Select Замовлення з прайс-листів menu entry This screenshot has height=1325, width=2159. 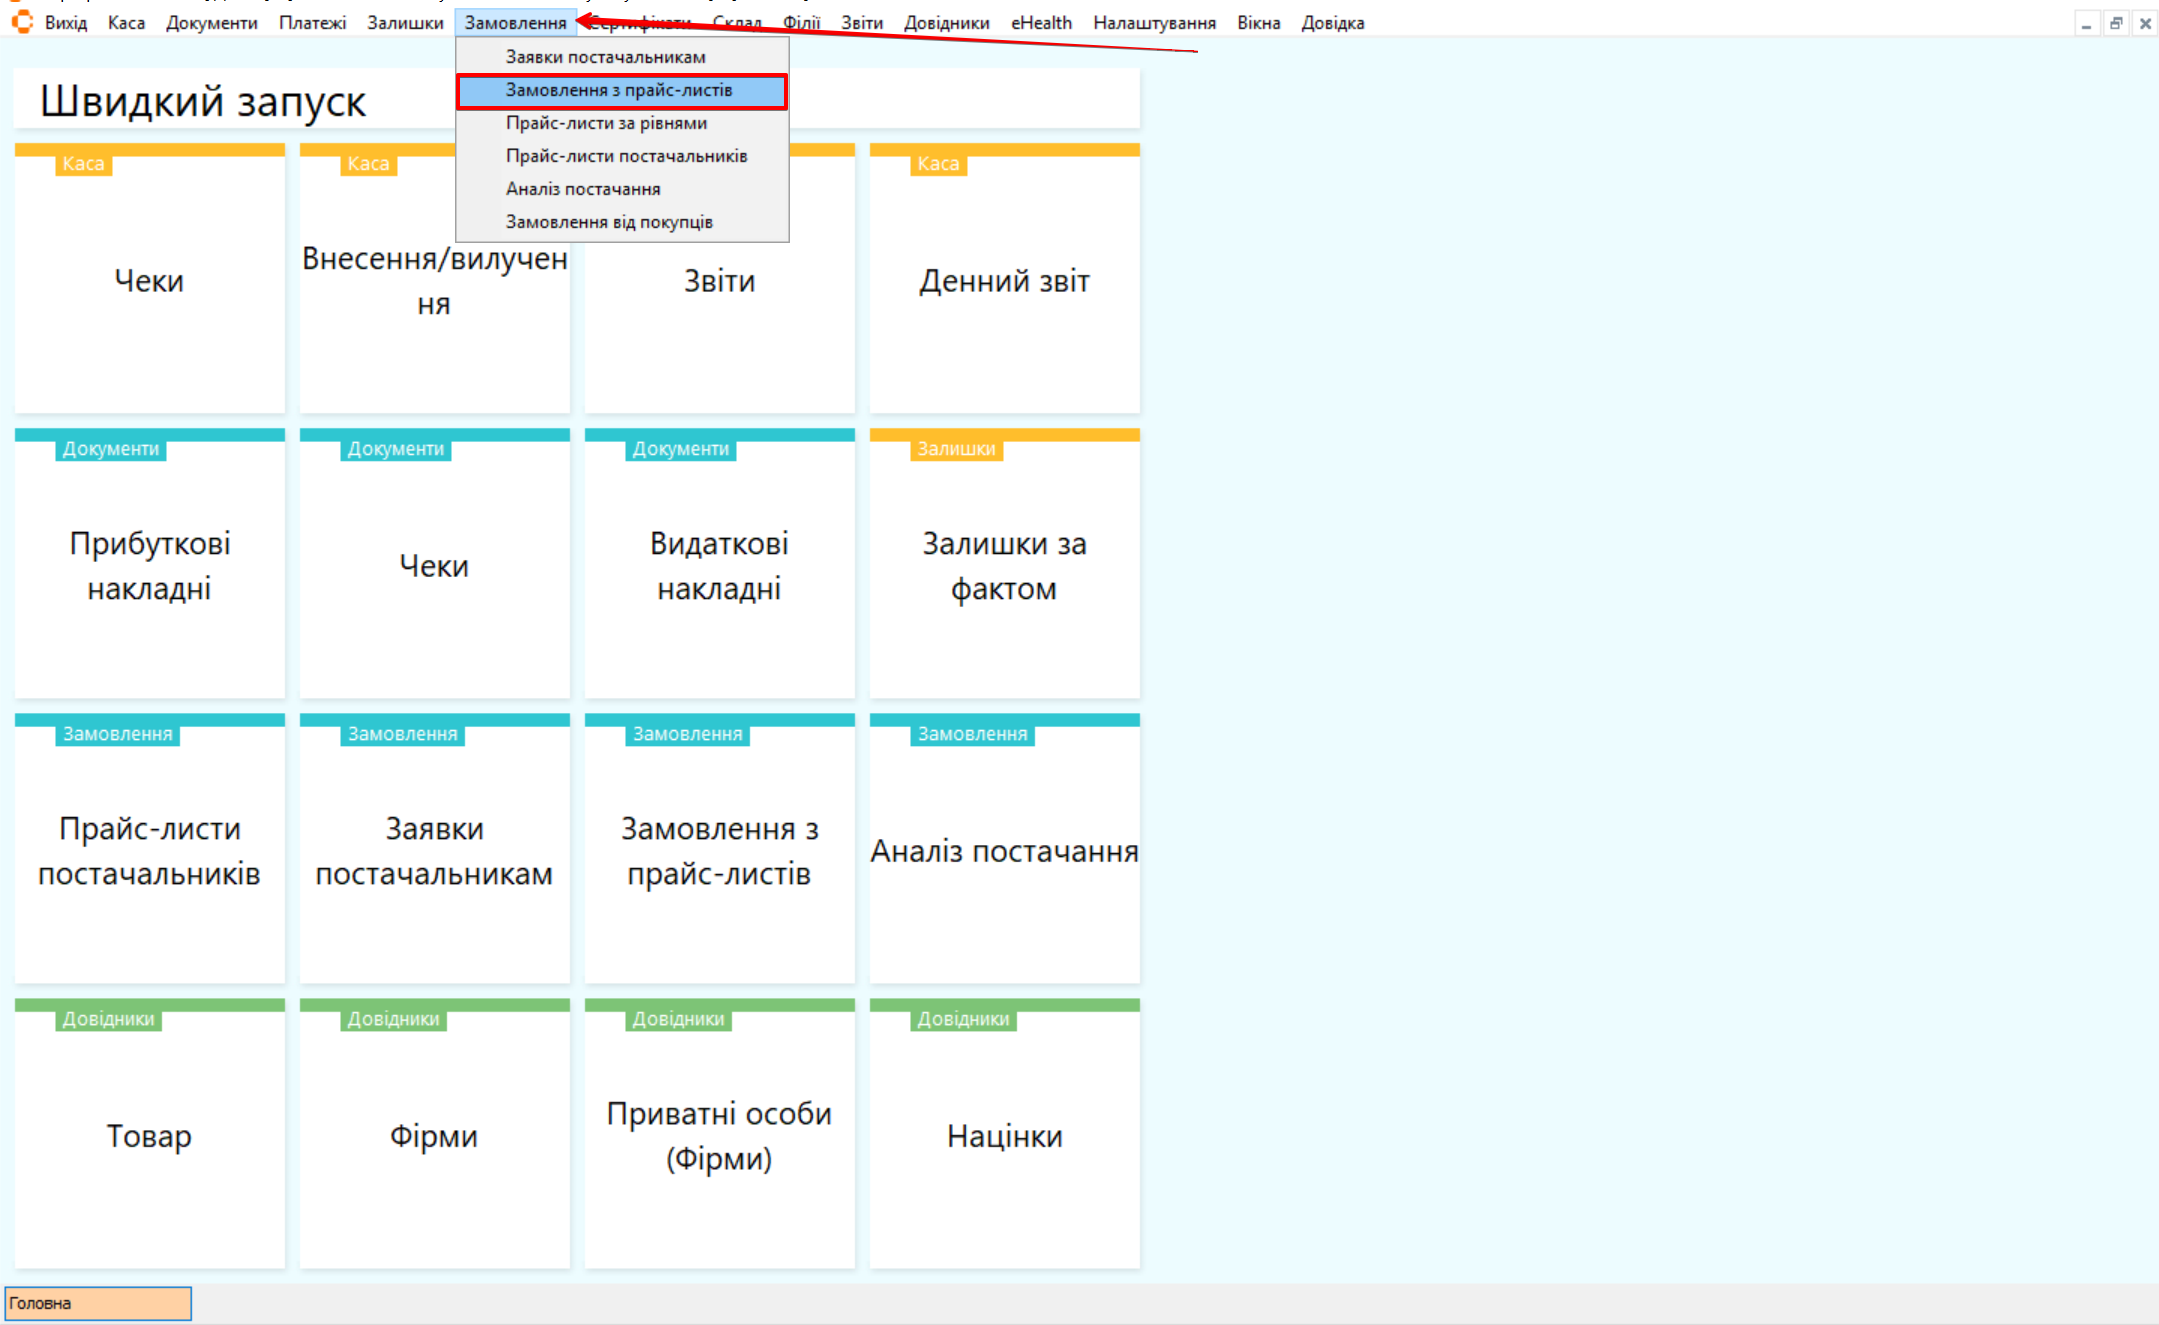pyautogui.click(x=619, y=90)
